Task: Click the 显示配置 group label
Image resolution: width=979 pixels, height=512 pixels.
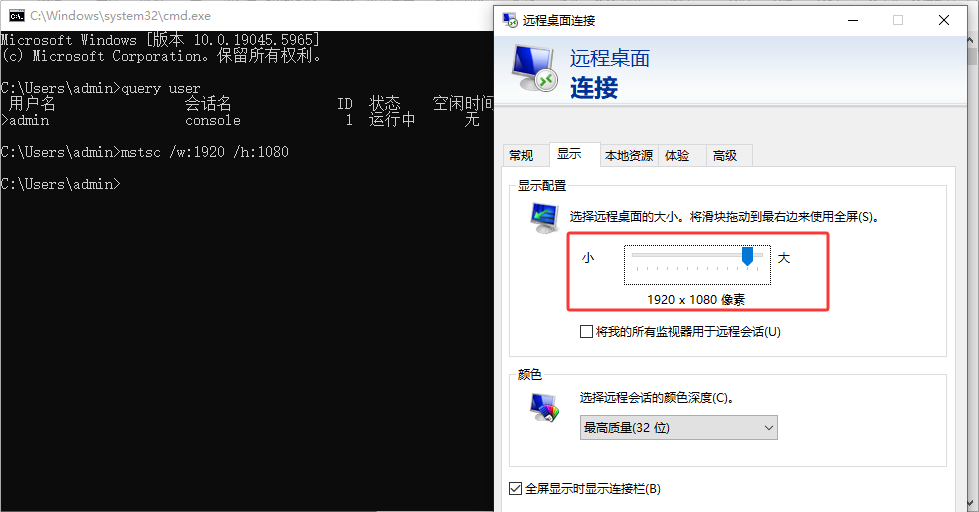Action: pyautogui.click(x=542, y=185)
